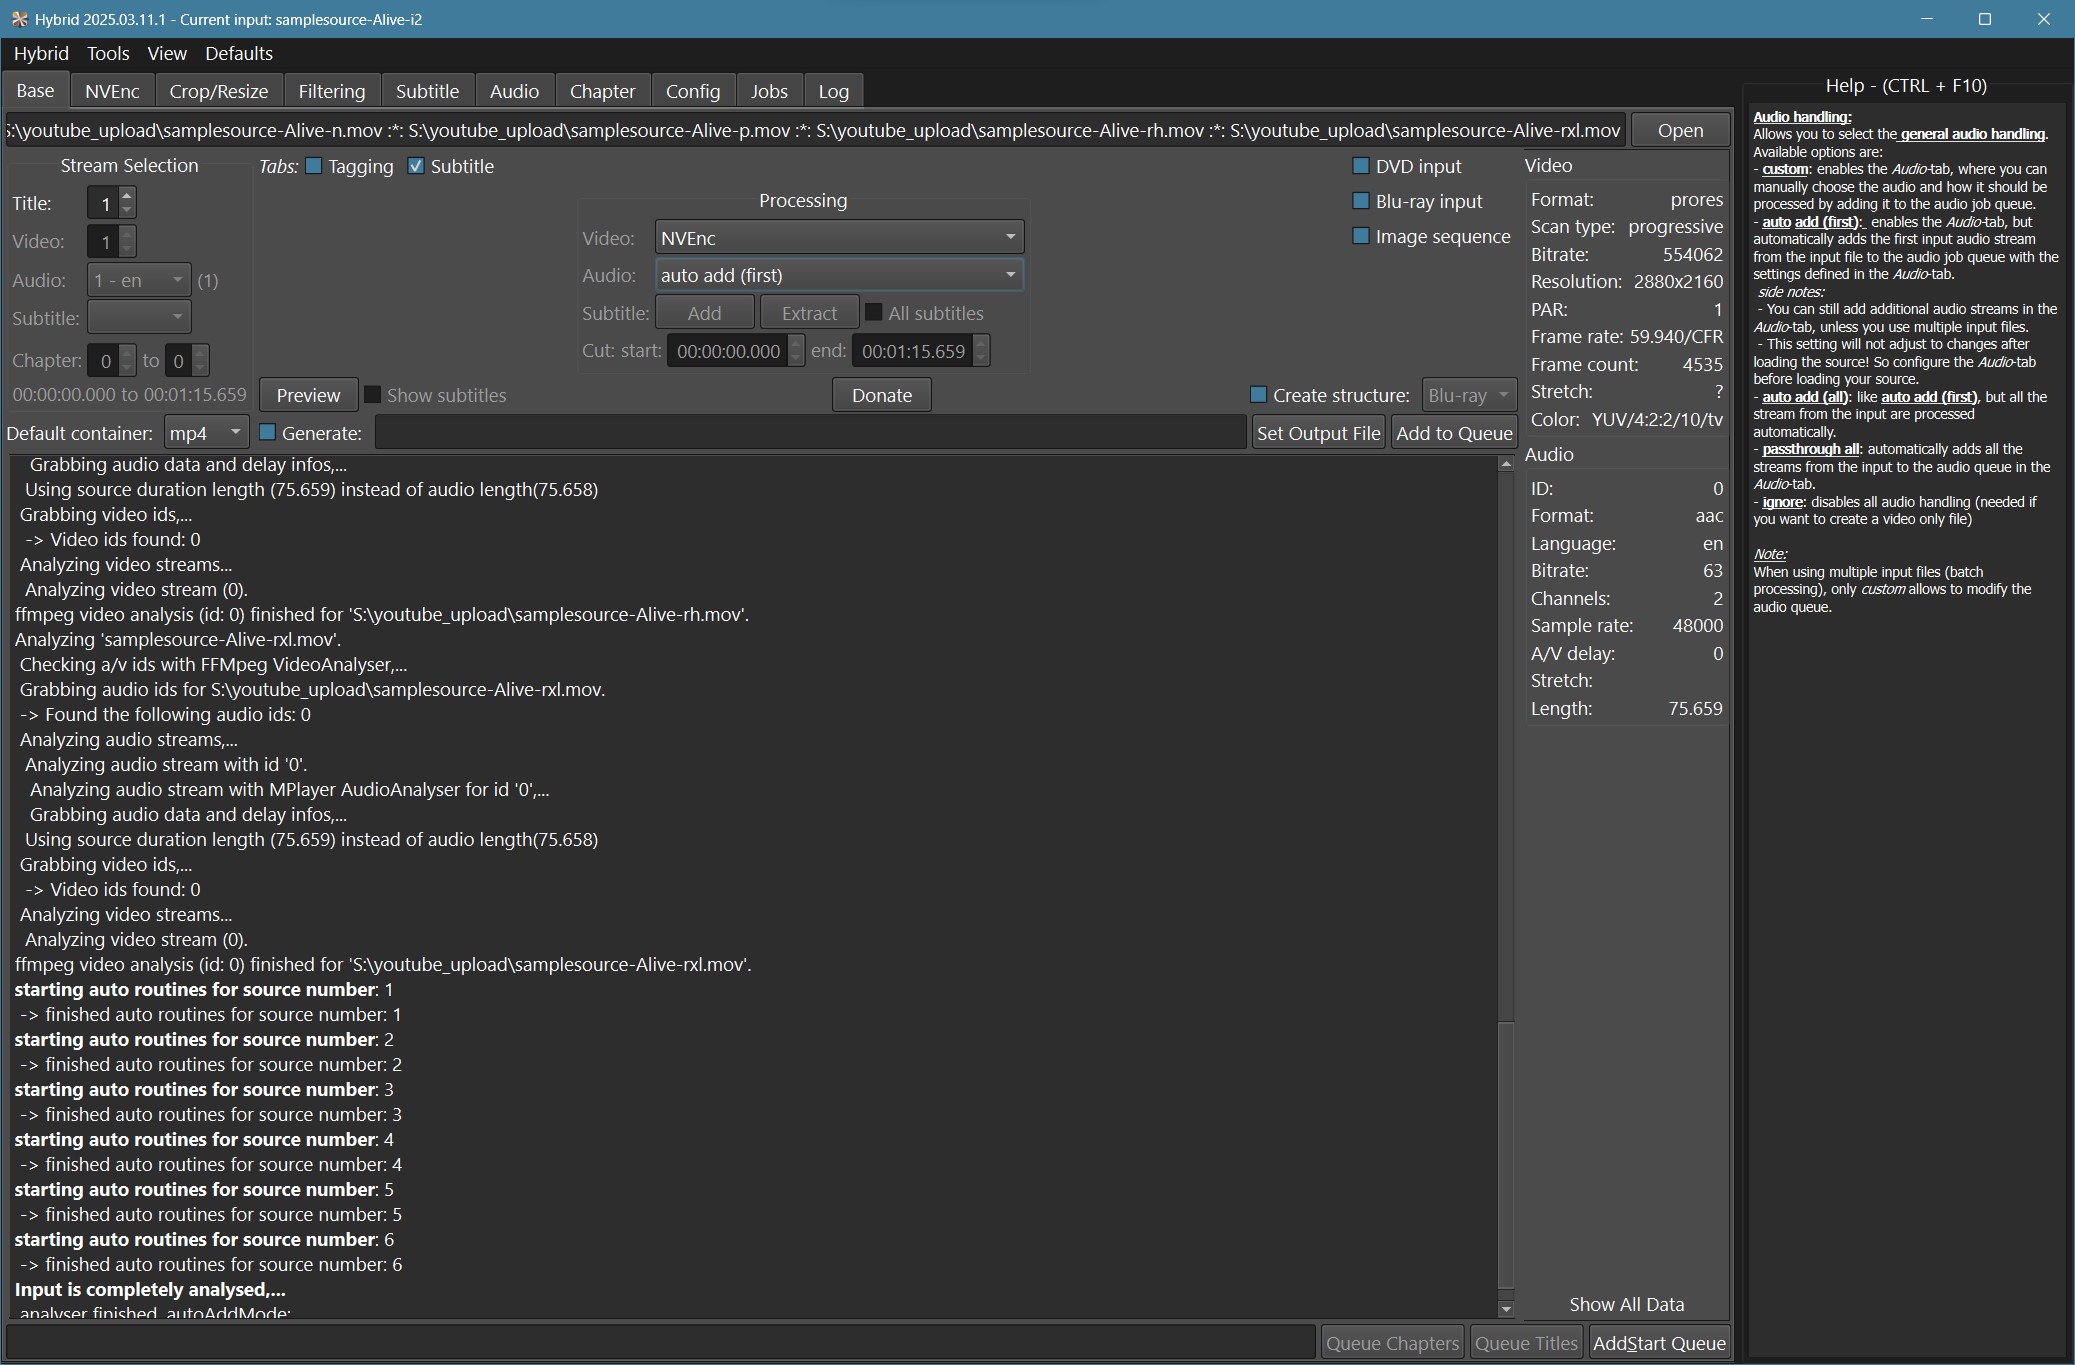The height and width of the screenshot is (1365, 2075).
Task: Open the Tools menu
Action: coord(107,53)
